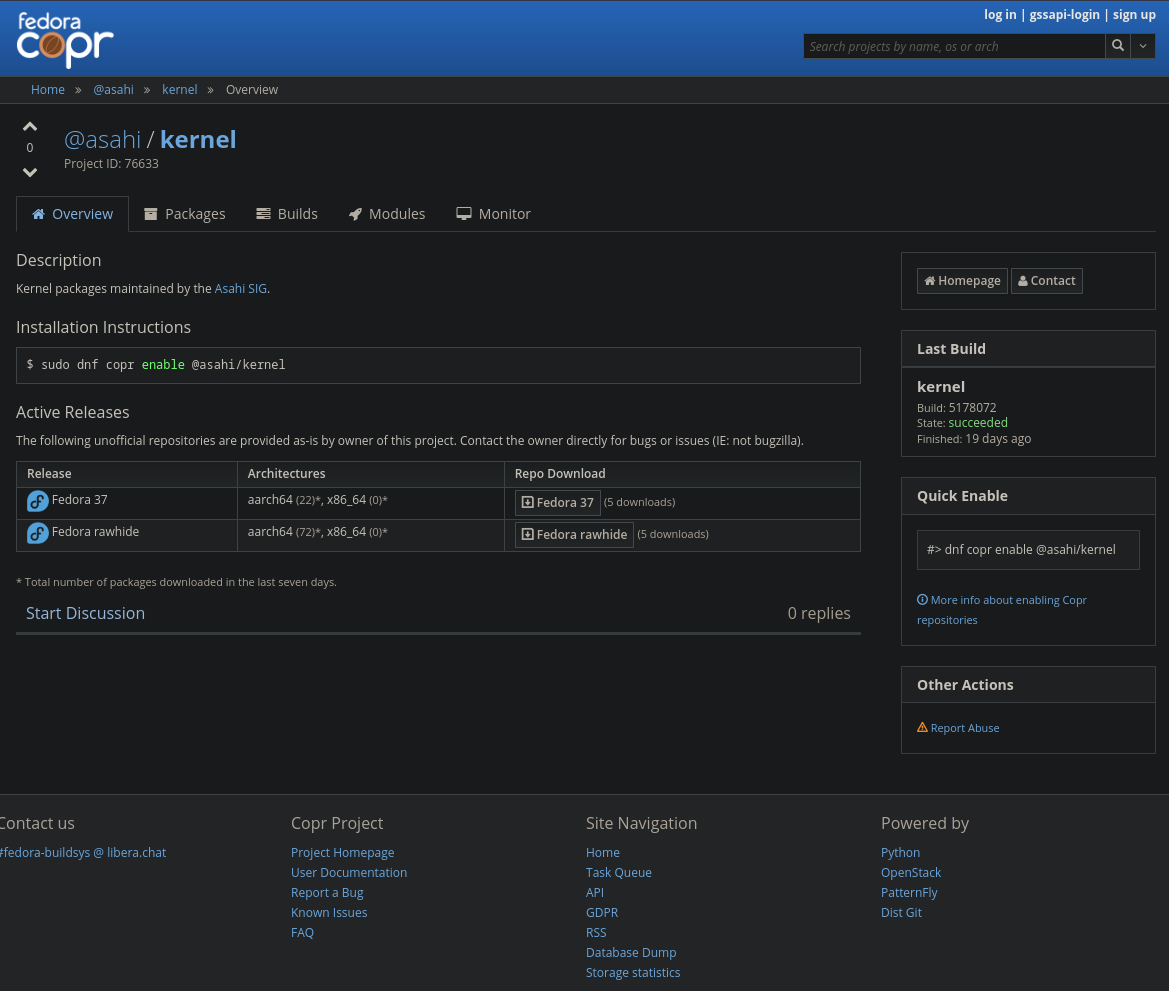Viewport: 1169px width, 991px height.
Task: Open the Builds tab
Action: pos(287,214)
